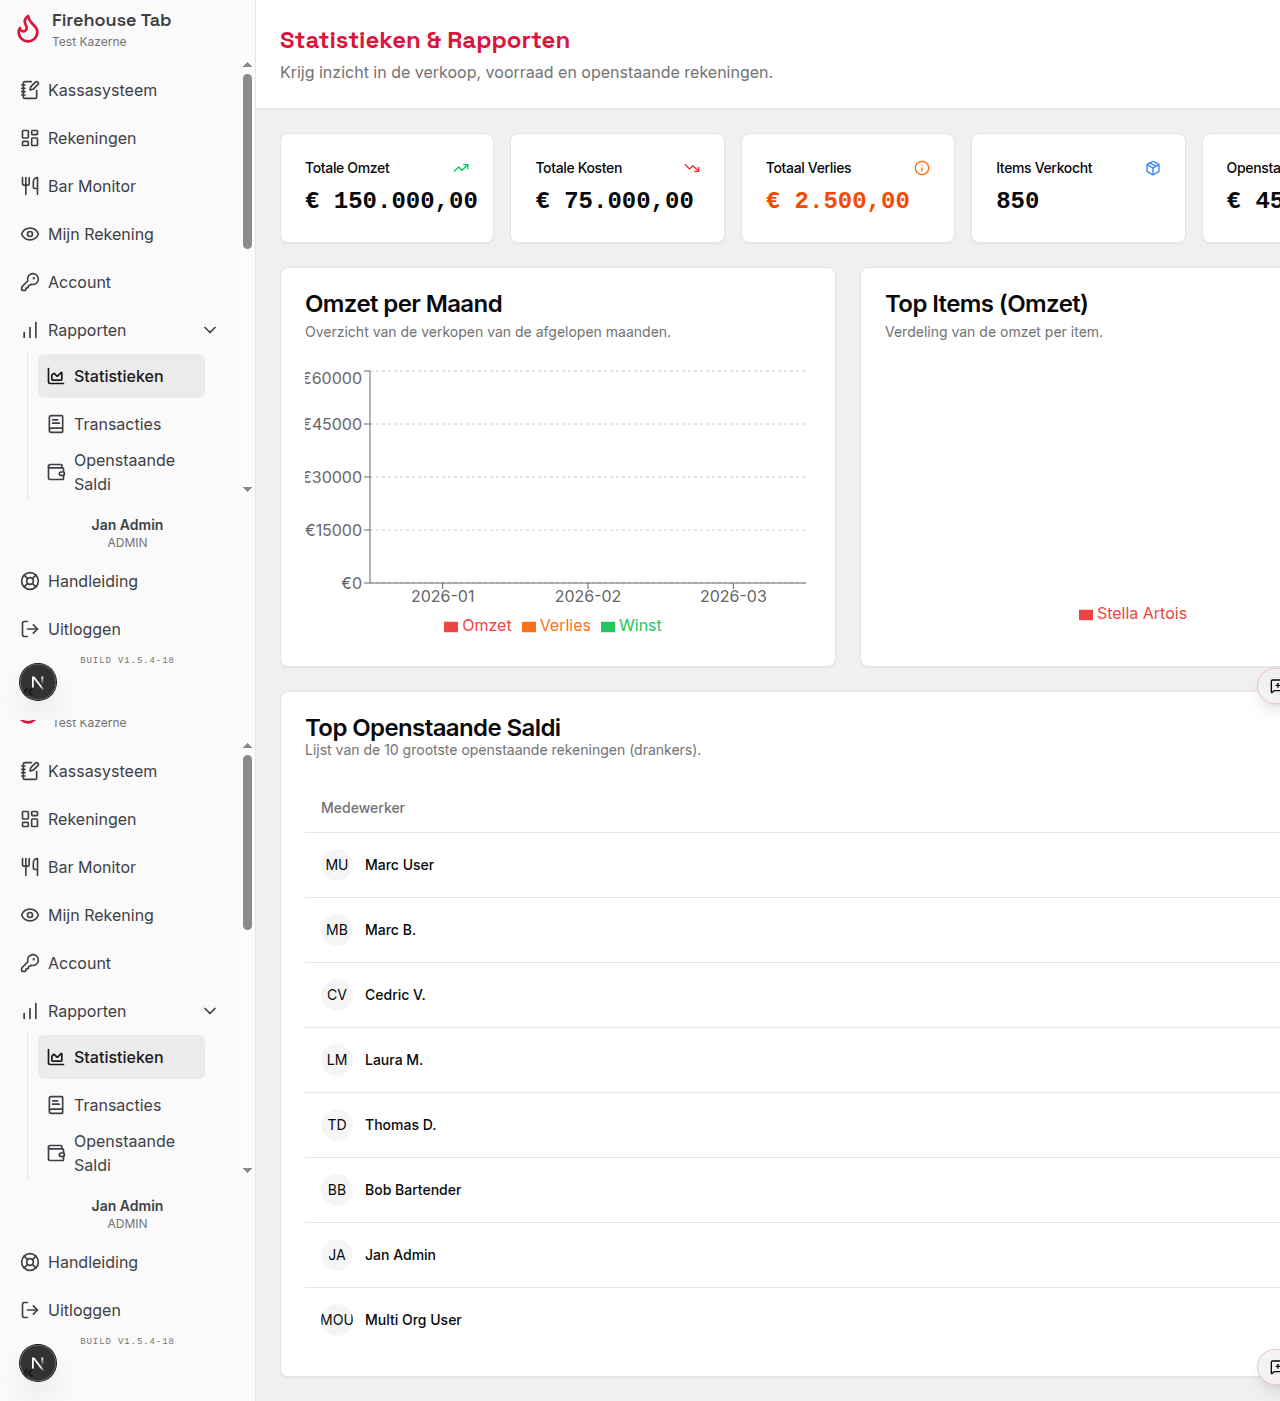Click Rapporten bar-chart icon in upper sidebar
1280x1401 pixels.
(30, 330)
